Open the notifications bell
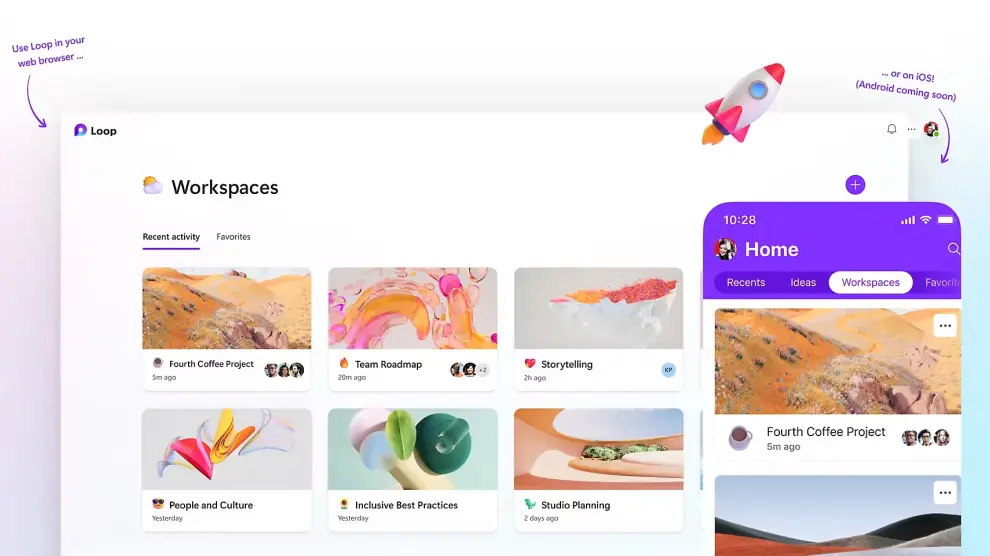Viewport: 990px width, 556px height. click(892, 129)
